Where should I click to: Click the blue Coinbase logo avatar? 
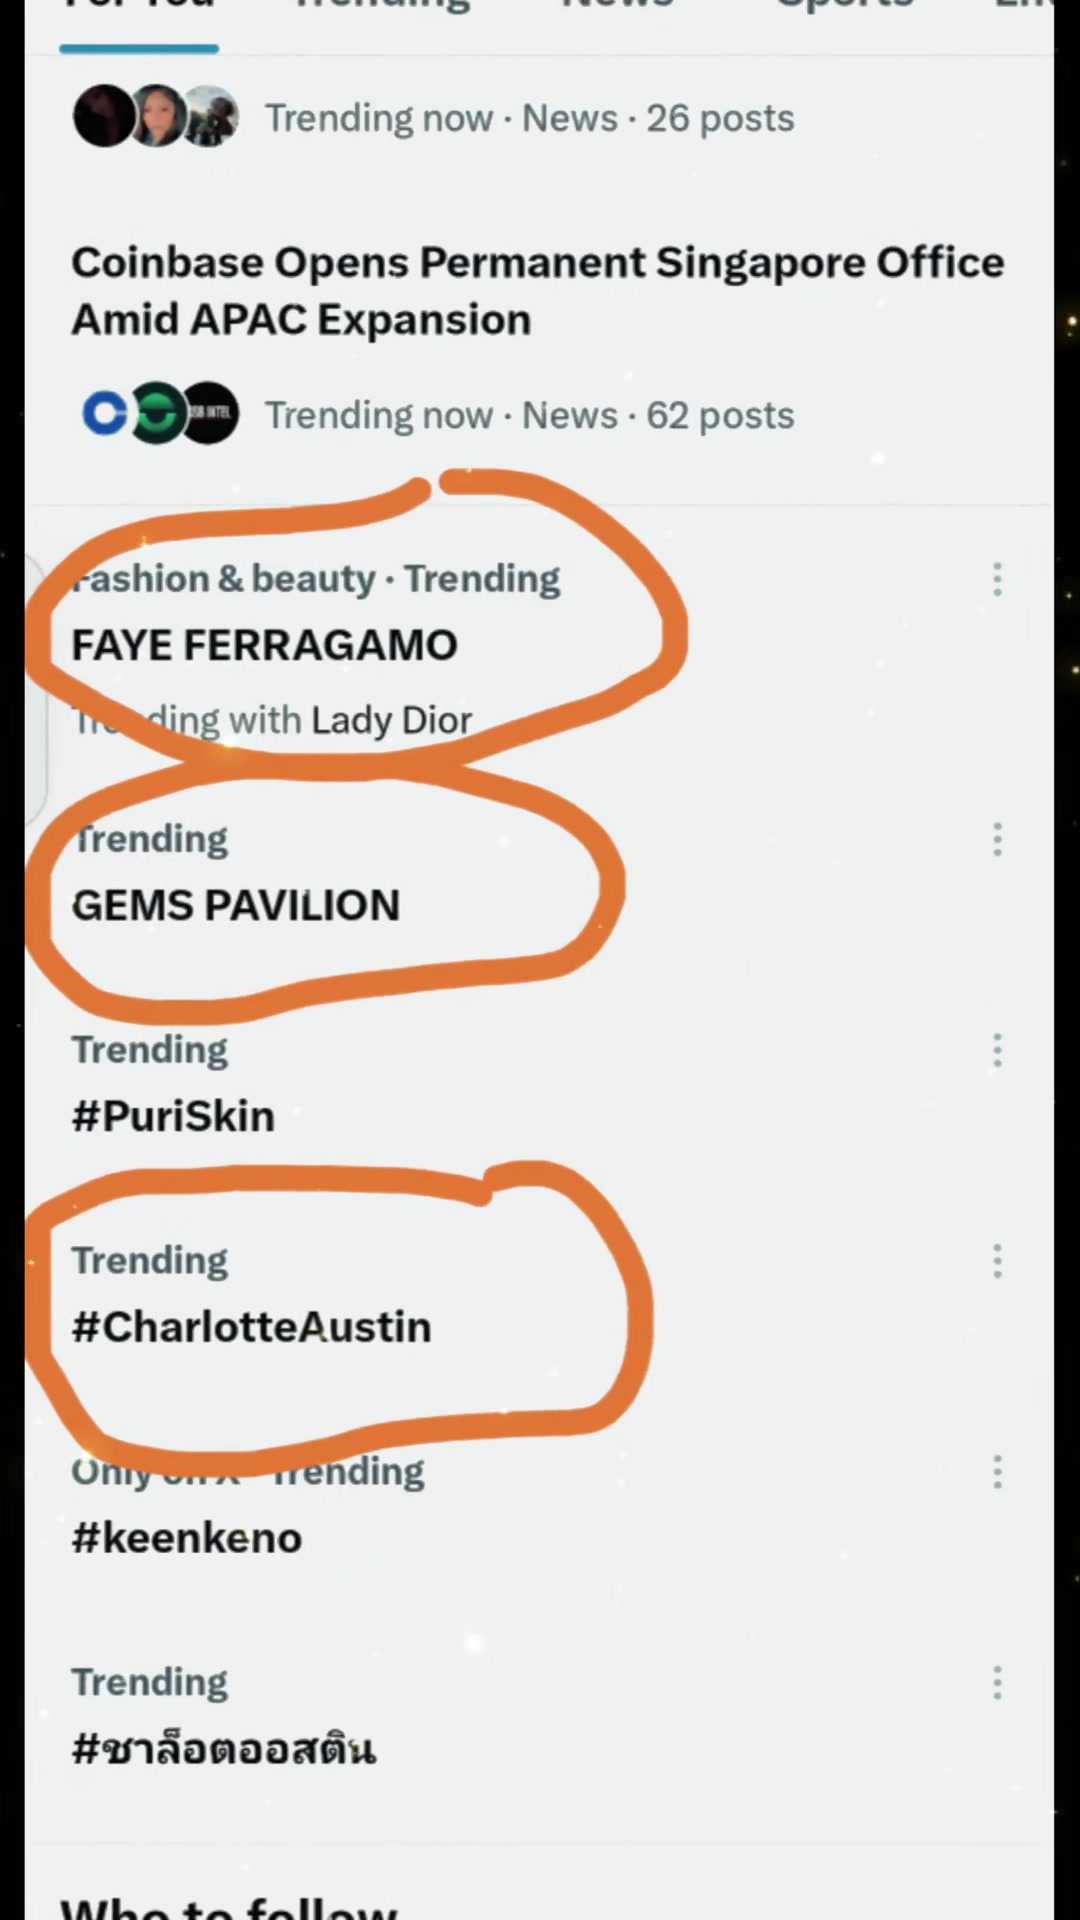pos(105,414)
